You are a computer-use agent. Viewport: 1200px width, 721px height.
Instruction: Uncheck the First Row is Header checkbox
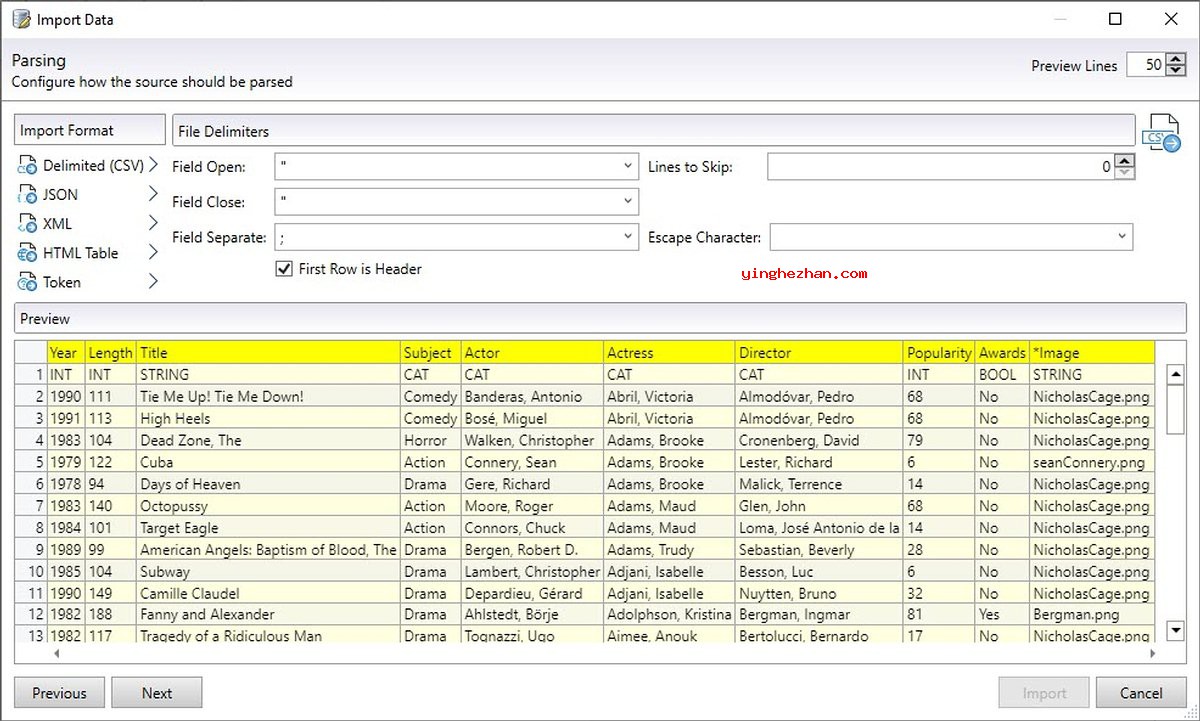click(x=284, y=269)
